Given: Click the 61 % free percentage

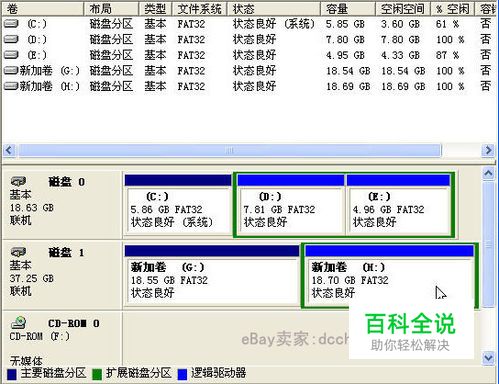Looking at the screenshot, I should 447,24.
